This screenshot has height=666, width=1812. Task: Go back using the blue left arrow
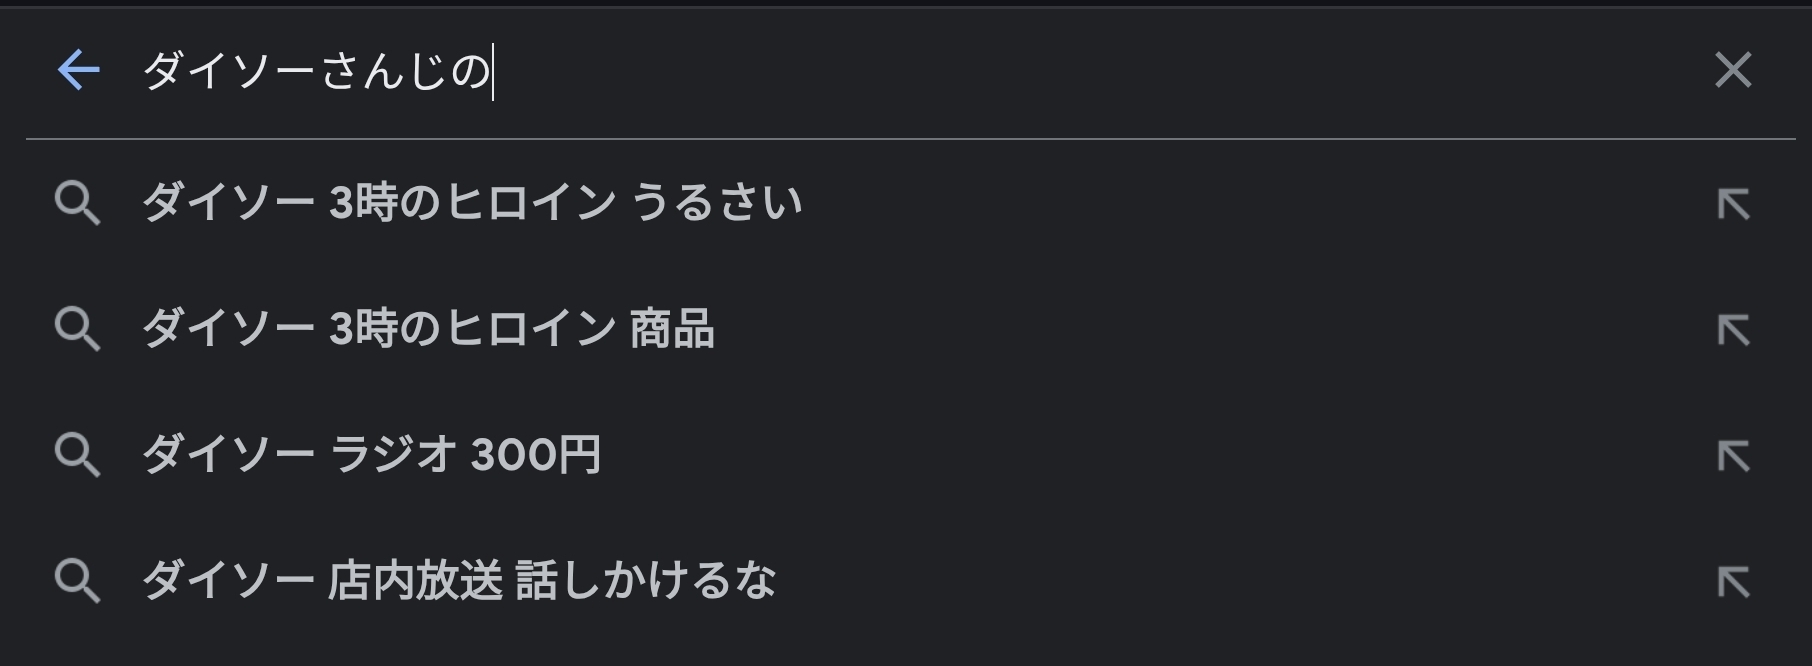click(79, 70)
